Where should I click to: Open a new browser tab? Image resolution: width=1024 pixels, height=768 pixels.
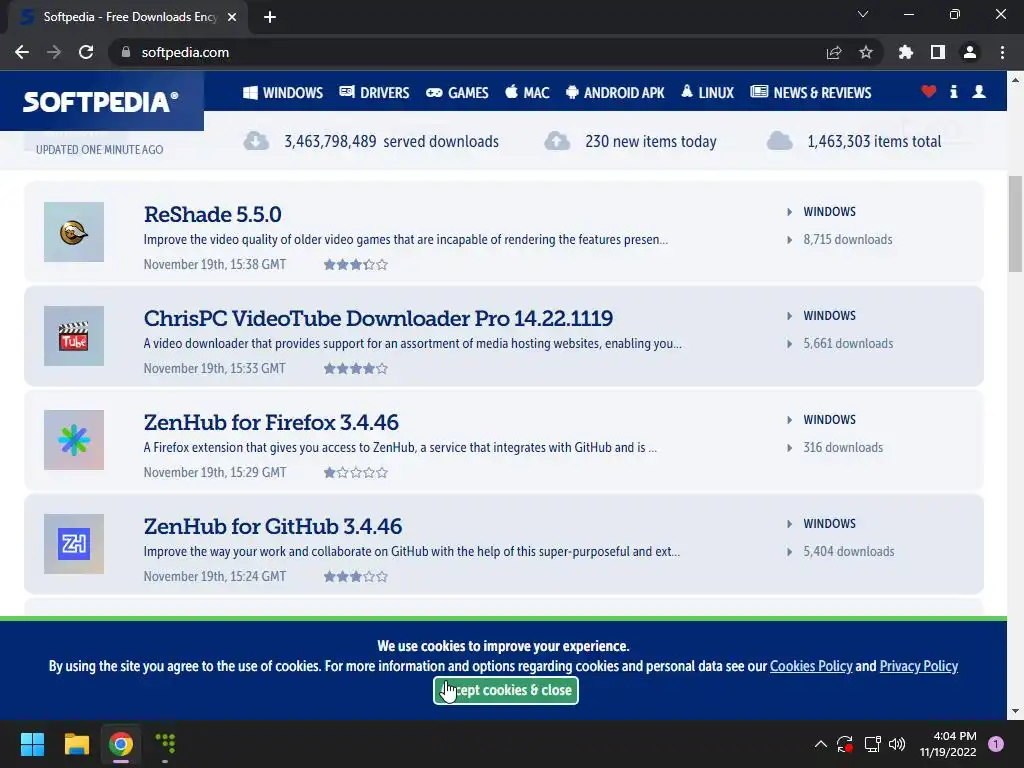coord(270,17)
